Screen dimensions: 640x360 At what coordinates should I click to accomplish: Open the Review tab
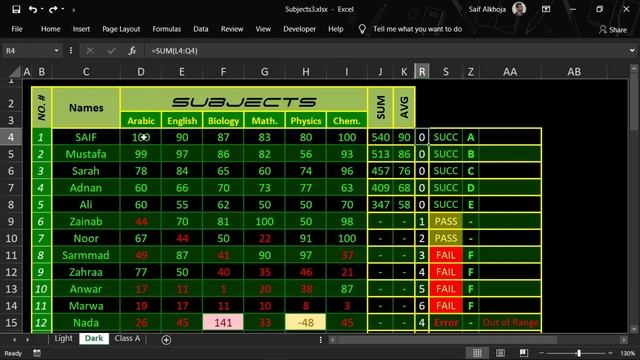pos(232,29)
